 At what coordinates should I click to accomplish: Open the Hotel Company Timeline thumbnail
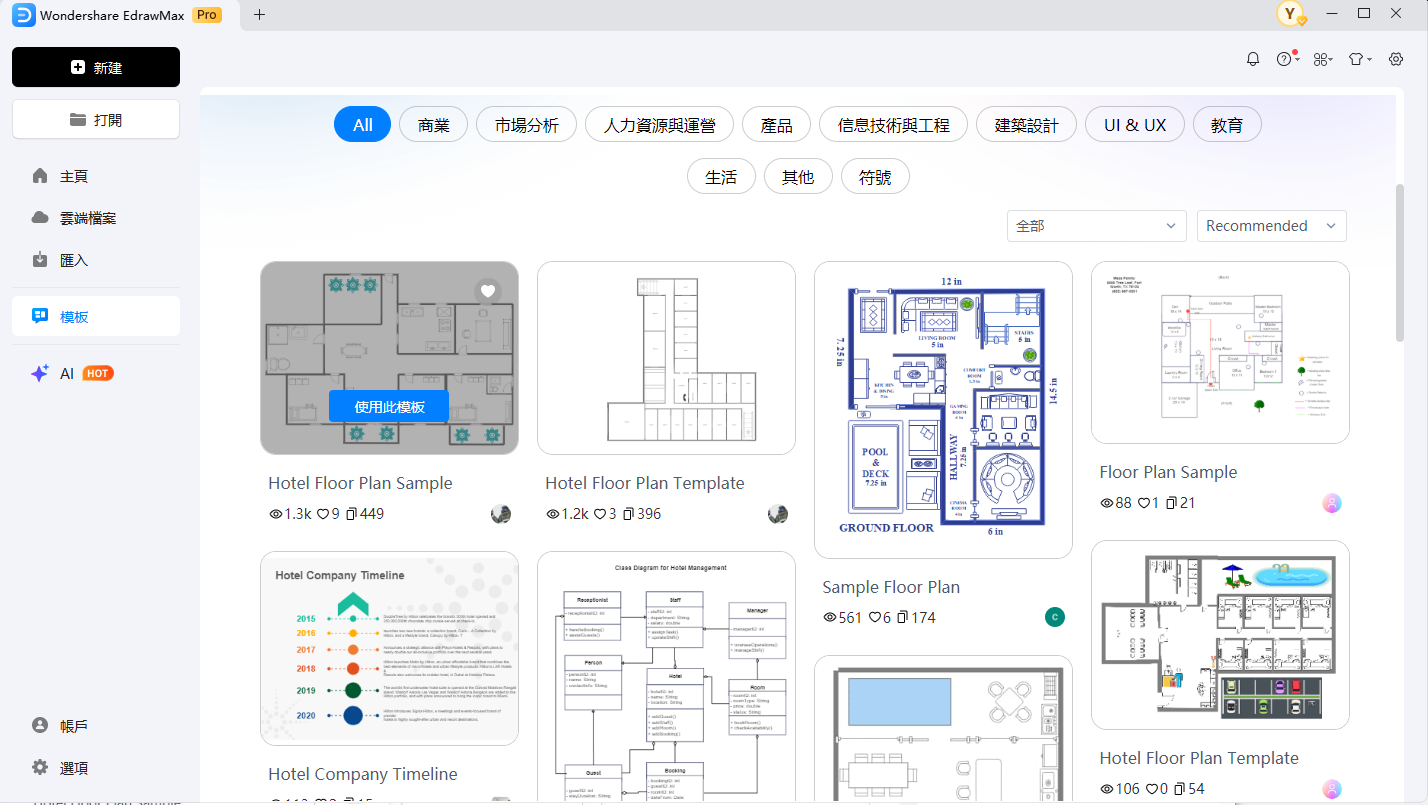pyautogui.click(x=389, y=648)
